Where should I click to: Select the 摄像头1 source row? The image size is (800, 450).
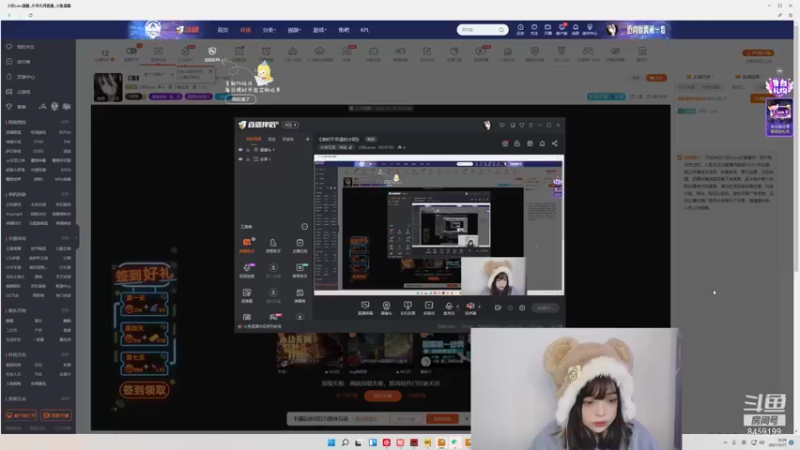(x=273, y=150)
